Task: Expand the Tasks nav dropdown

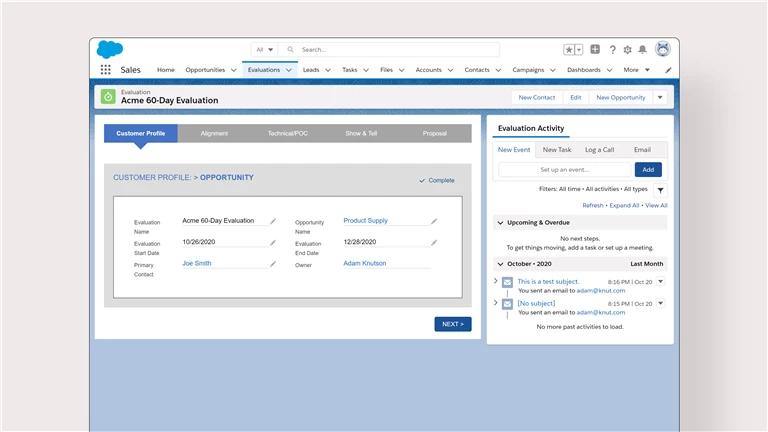Action: [x=365, y=70]
